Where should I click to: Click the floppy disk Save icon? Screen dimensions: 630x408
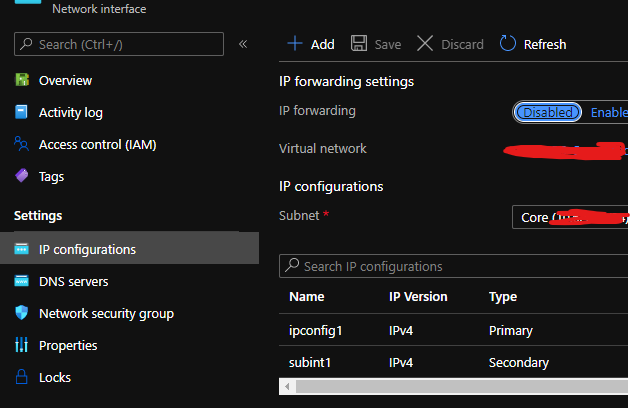pos(359,43)
